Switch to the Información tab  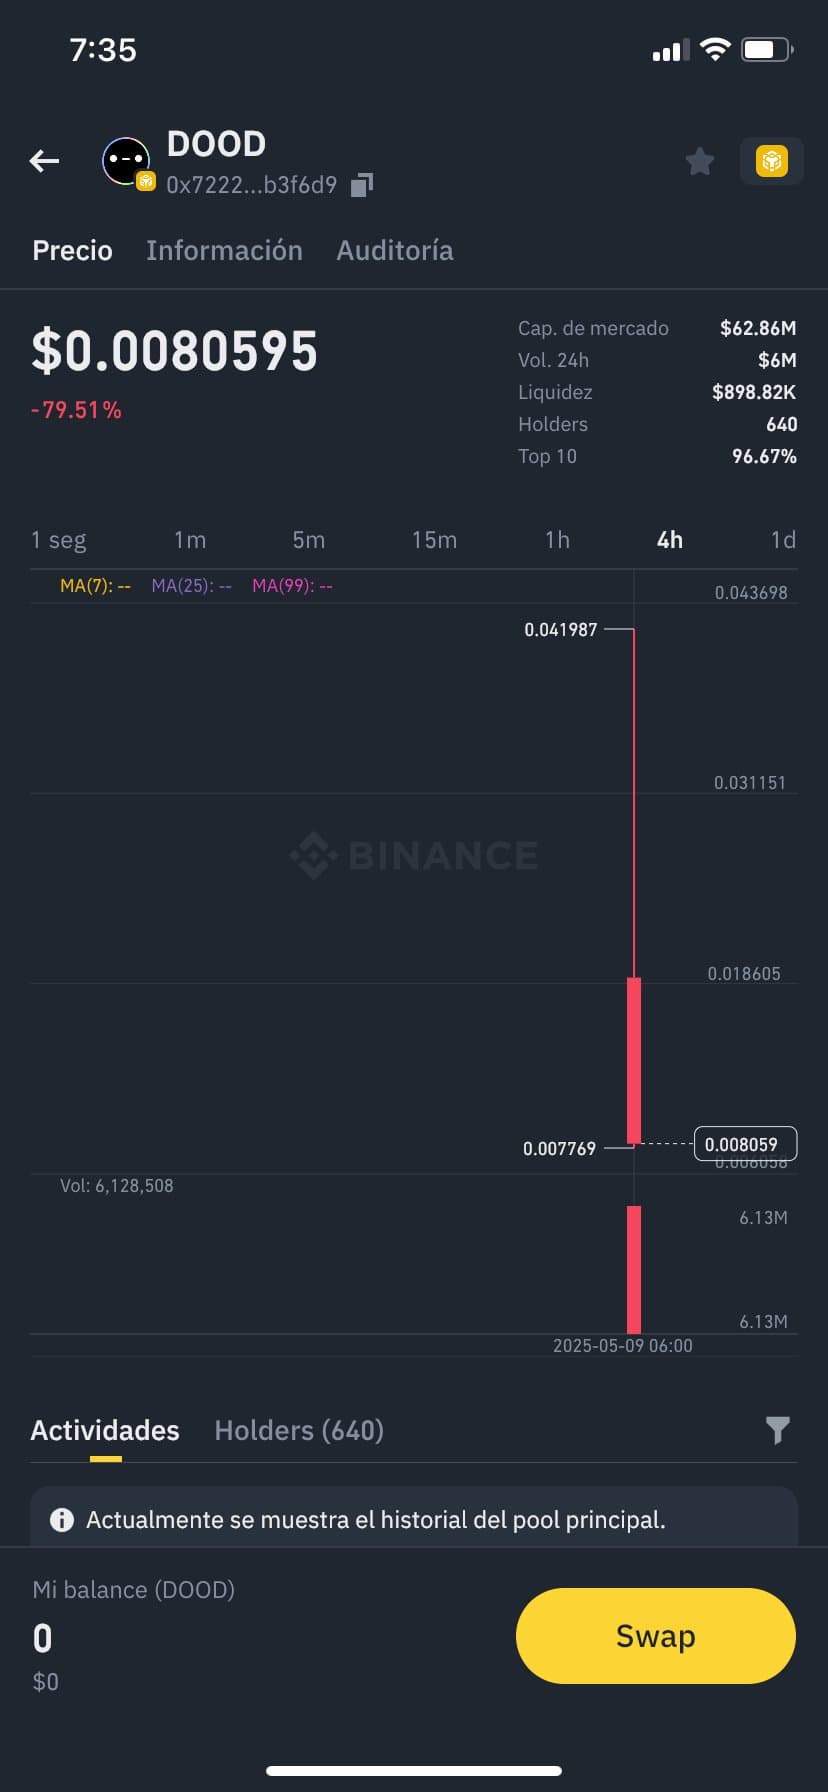tap(224, 250)
